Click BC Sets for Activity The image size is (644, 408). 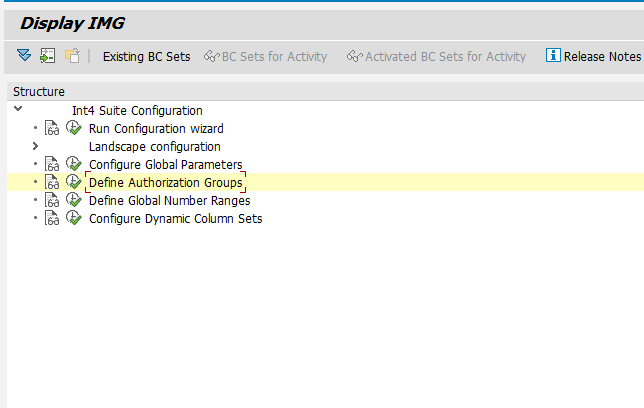[266, 57]
